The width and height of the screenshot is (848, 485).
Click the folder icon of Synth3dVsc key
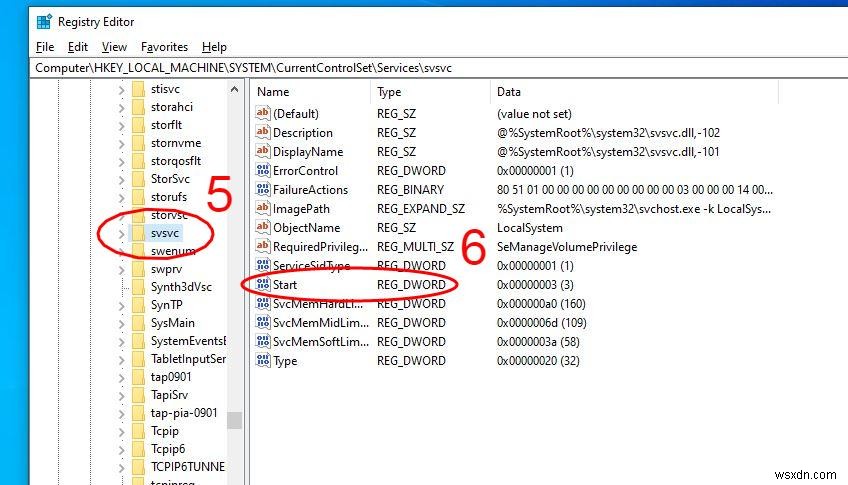coord(138,287)
